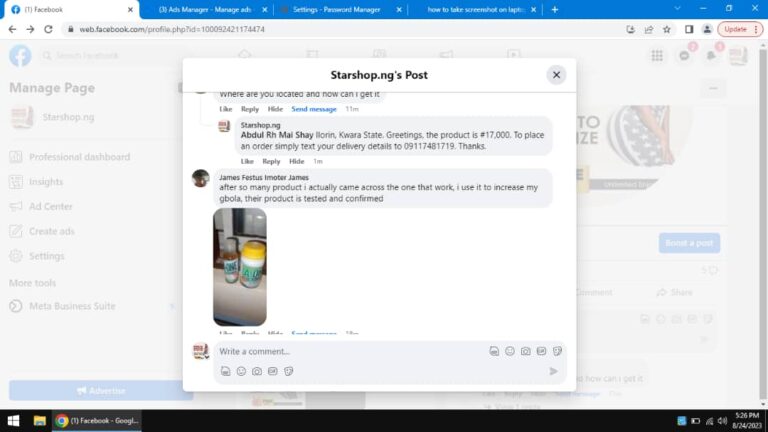This screenshot has width=768, height=432.
Task: Click the Abdul Rh Mai Shay mention
Action: (x=277, y=135)
